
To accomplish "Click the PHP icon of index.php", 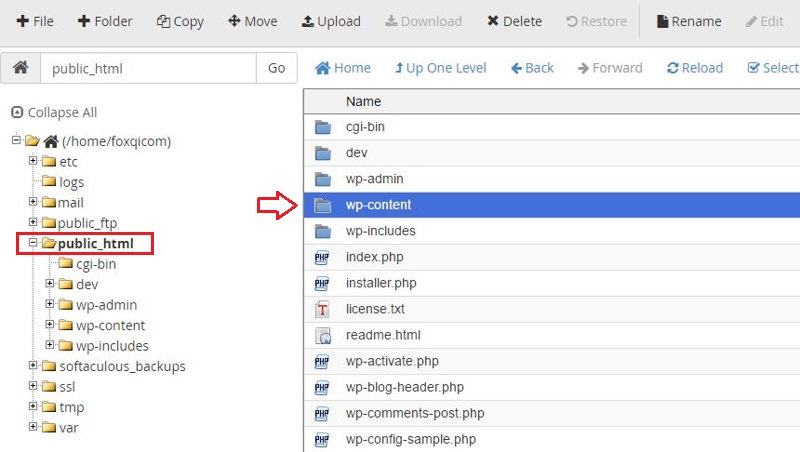I will point(322,257).
